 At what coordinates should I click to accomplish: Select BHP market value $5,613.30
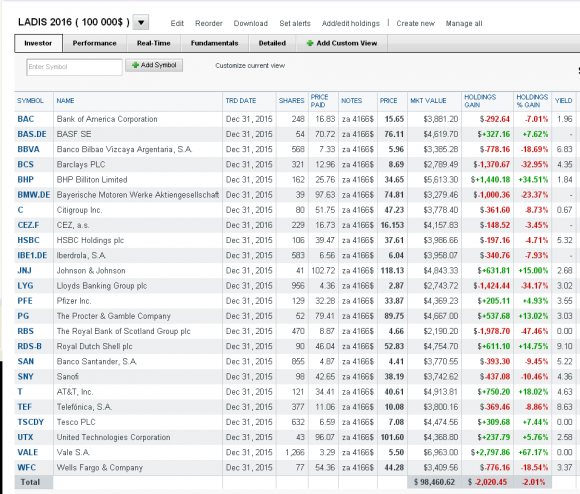(x=441, y=180)
